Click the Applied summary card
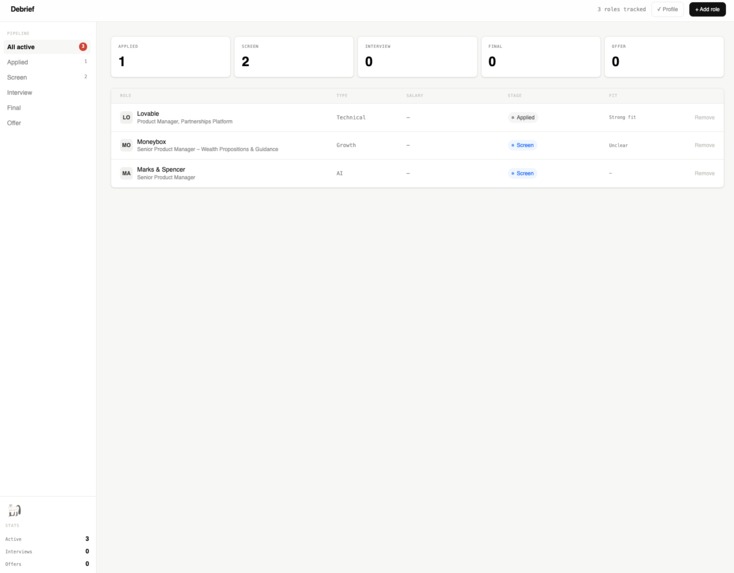 coord(170,57)
